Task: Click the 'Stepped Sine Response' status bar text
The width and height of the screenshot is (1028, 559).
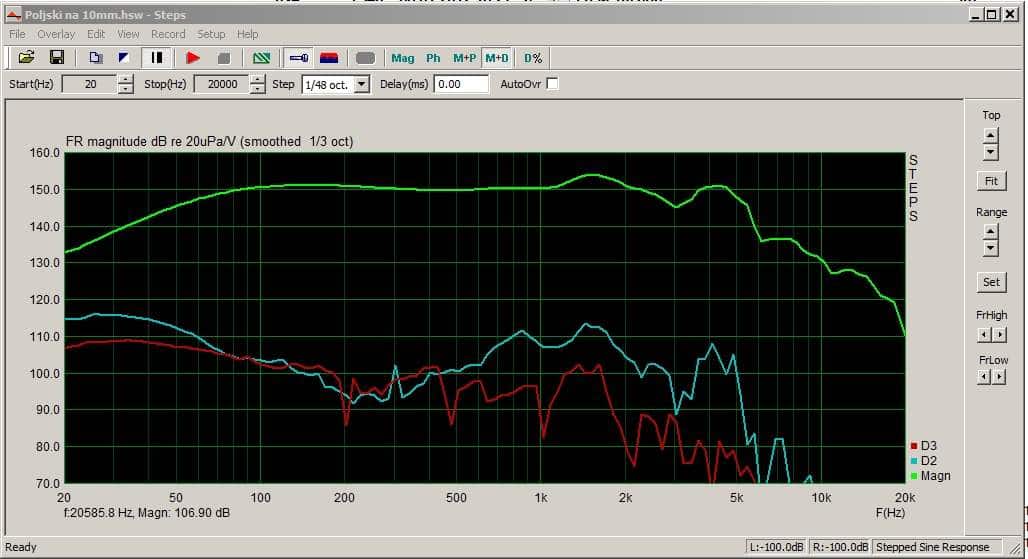Action: point(932,547)
